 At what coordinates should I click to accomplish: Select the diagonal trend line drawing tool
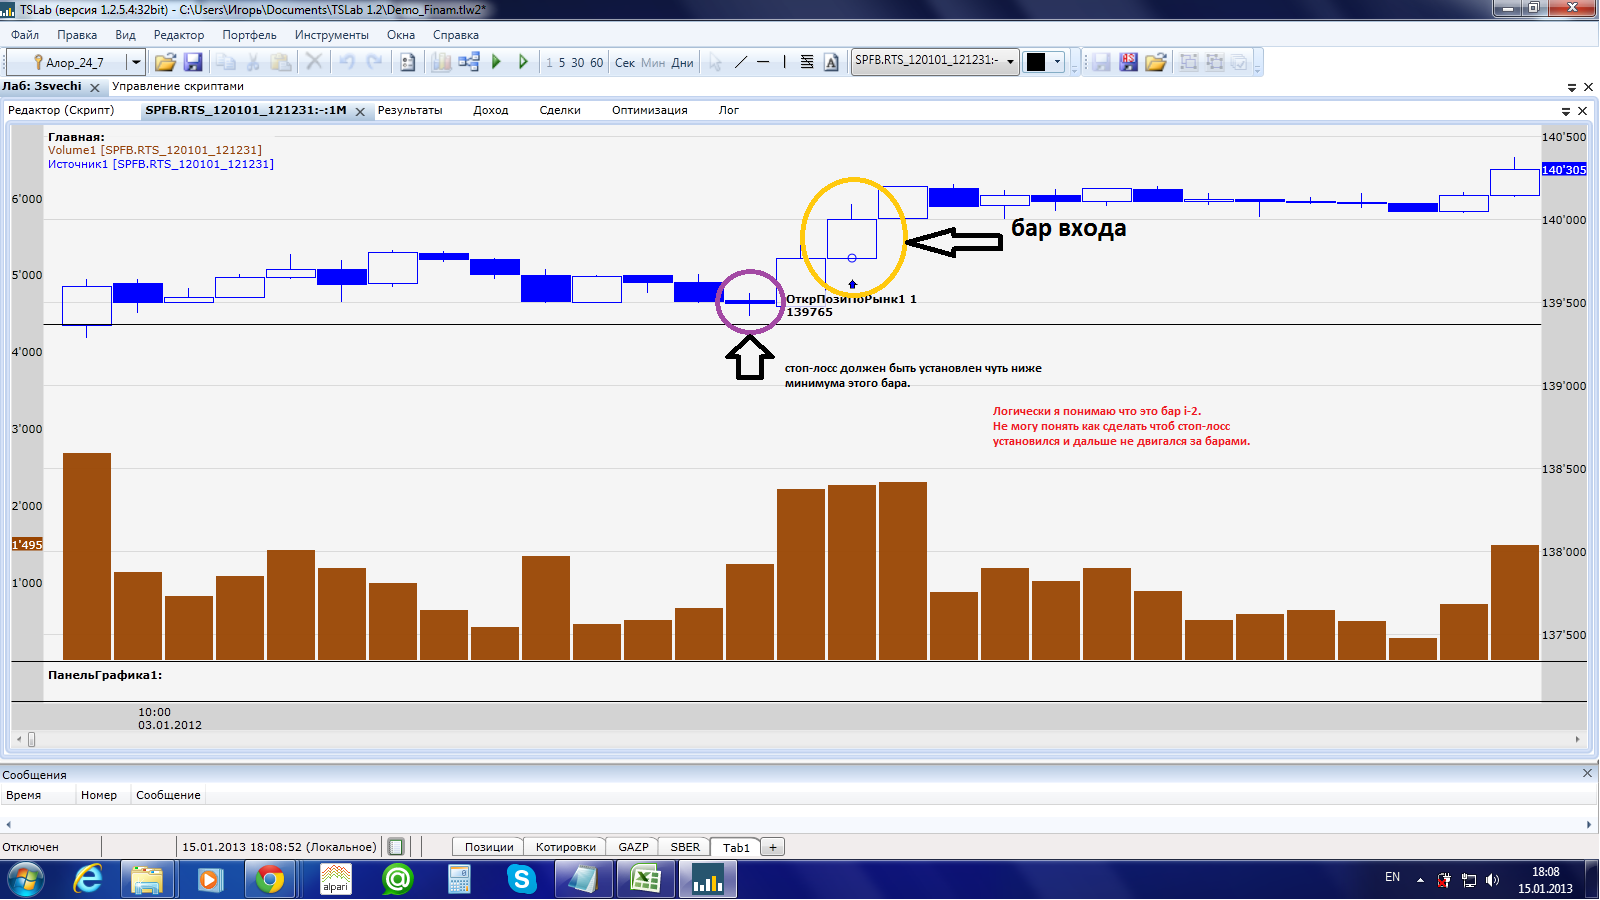741,62
